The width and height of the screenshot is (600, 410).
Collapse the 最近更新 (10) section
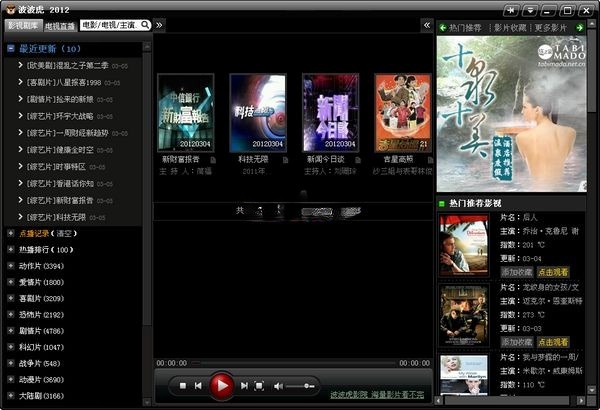11,49
